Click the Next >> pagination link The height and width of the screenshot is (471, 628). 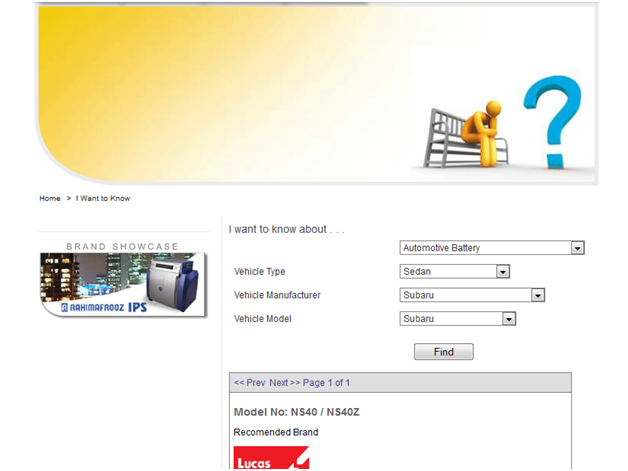tap(285, 383)
